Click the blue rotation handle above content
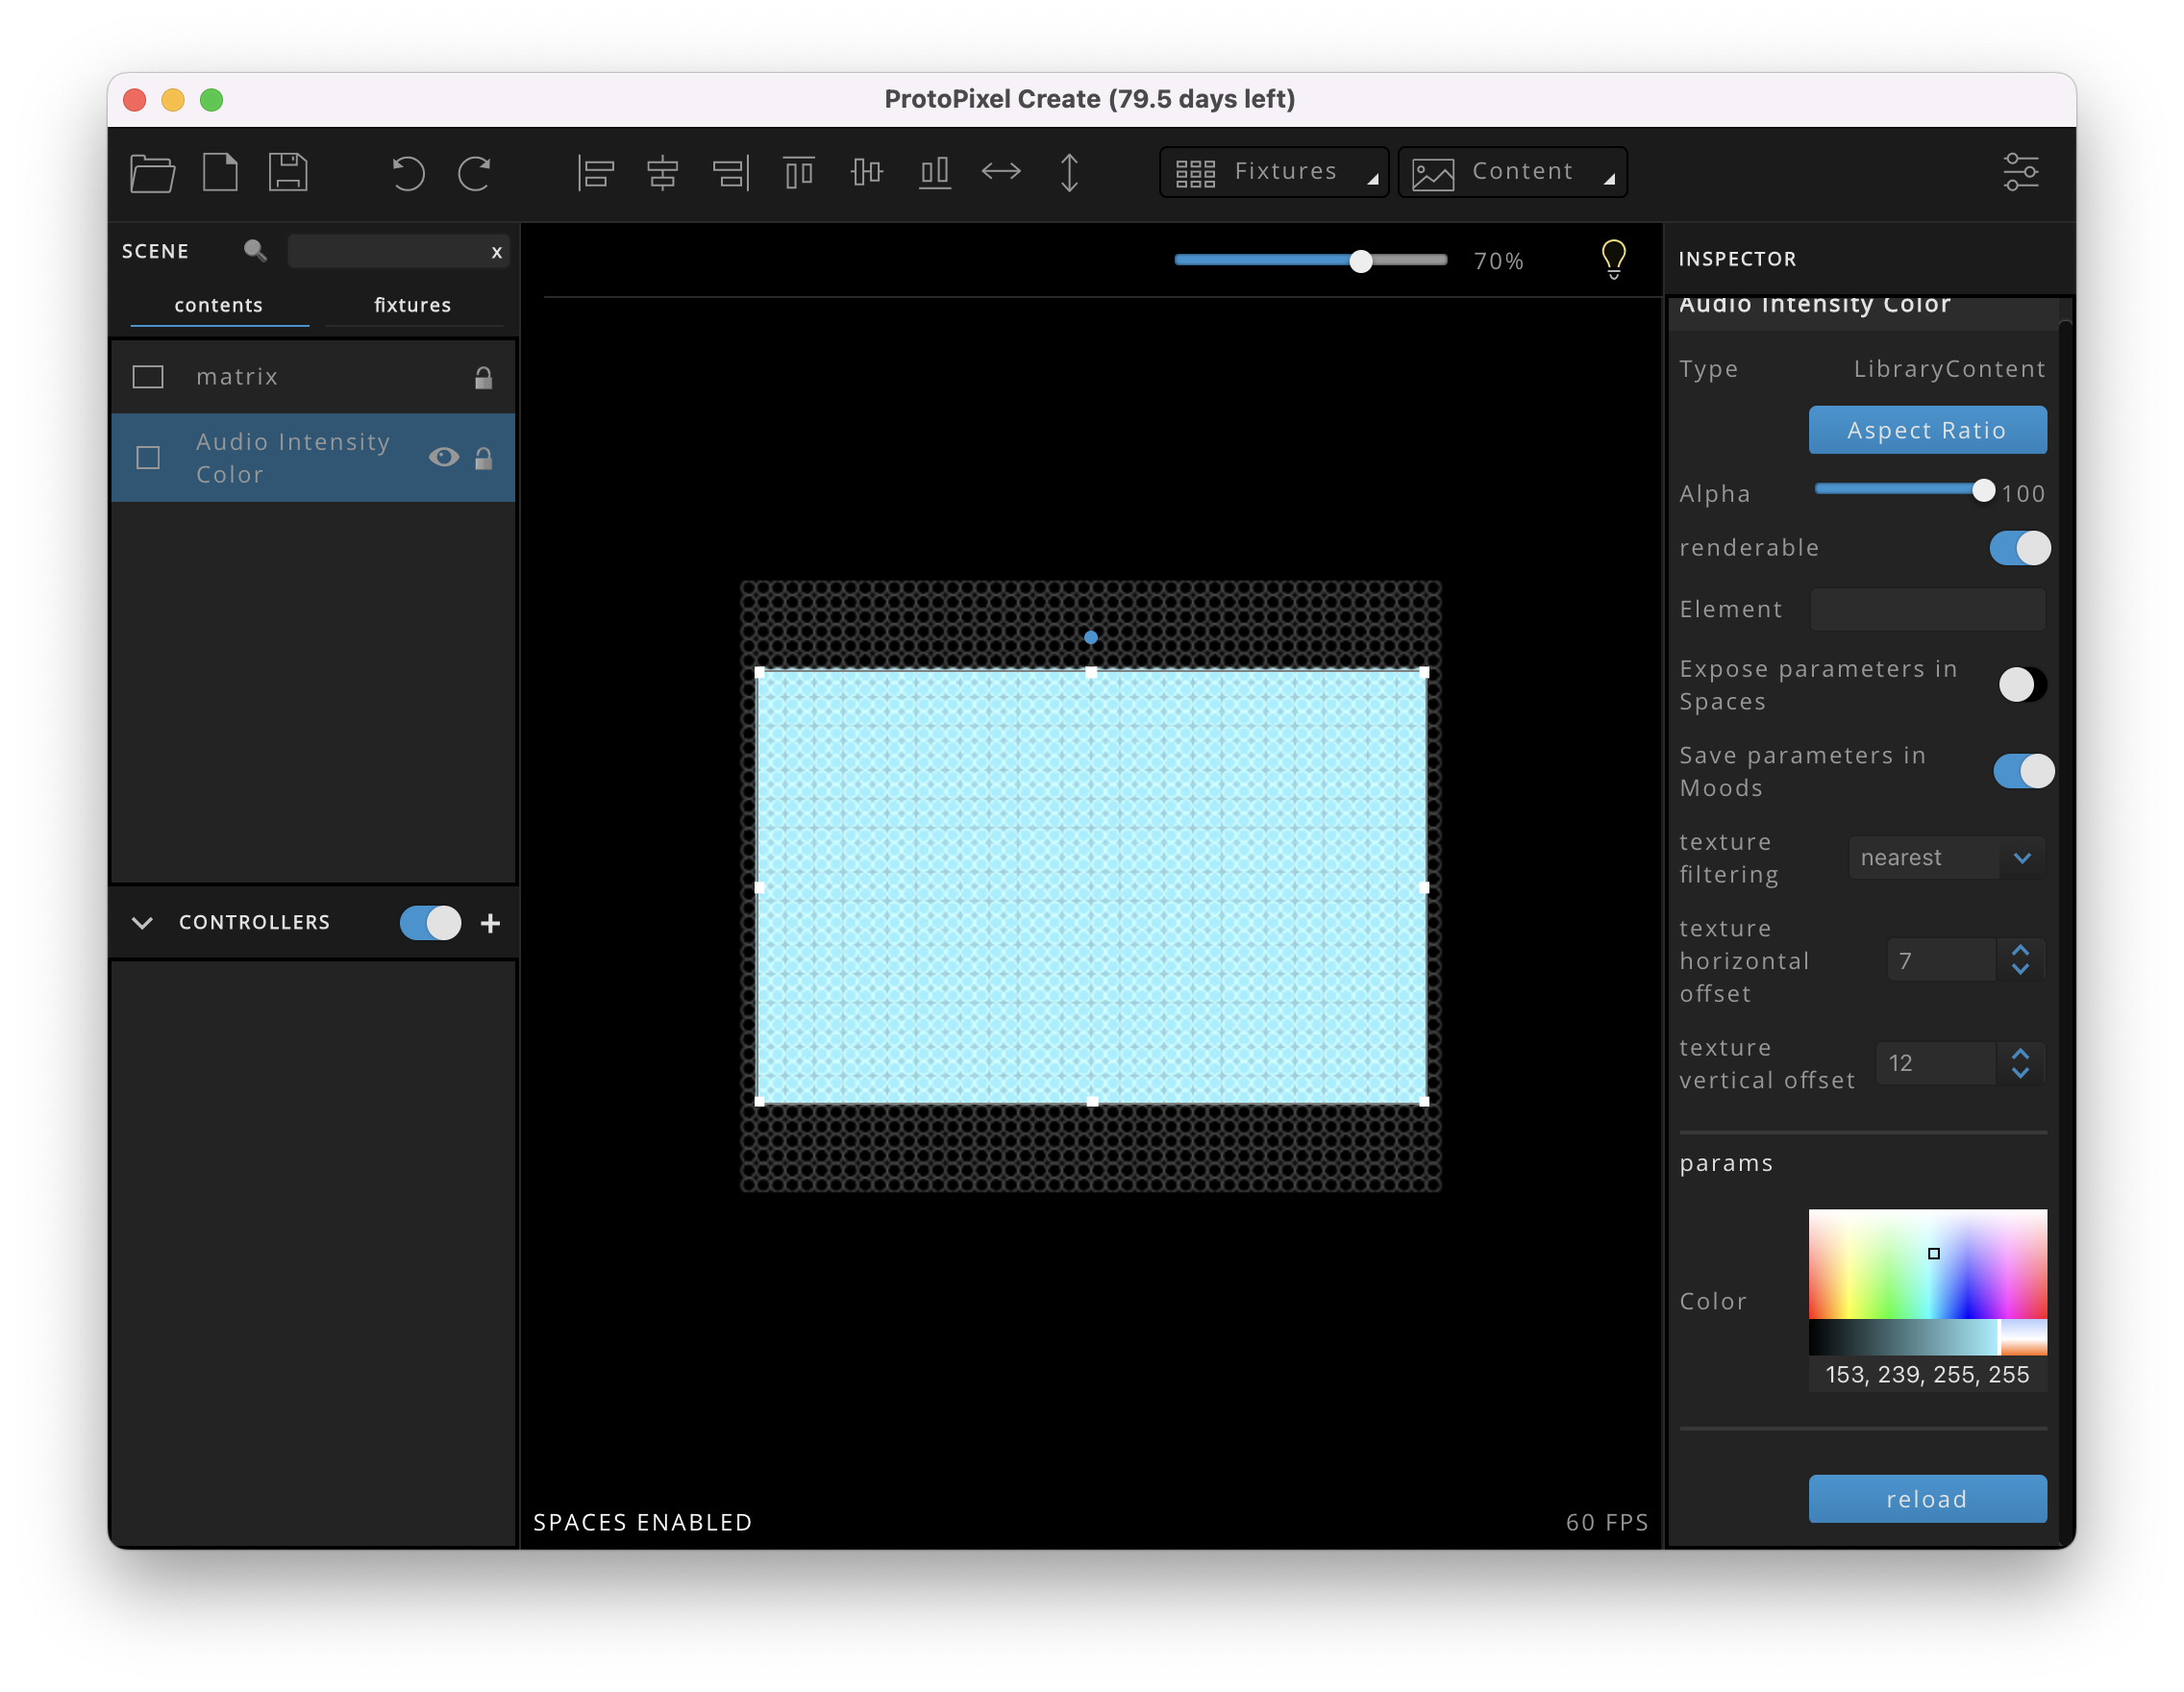The image size is (2184, 1692). click(1091, 637)
